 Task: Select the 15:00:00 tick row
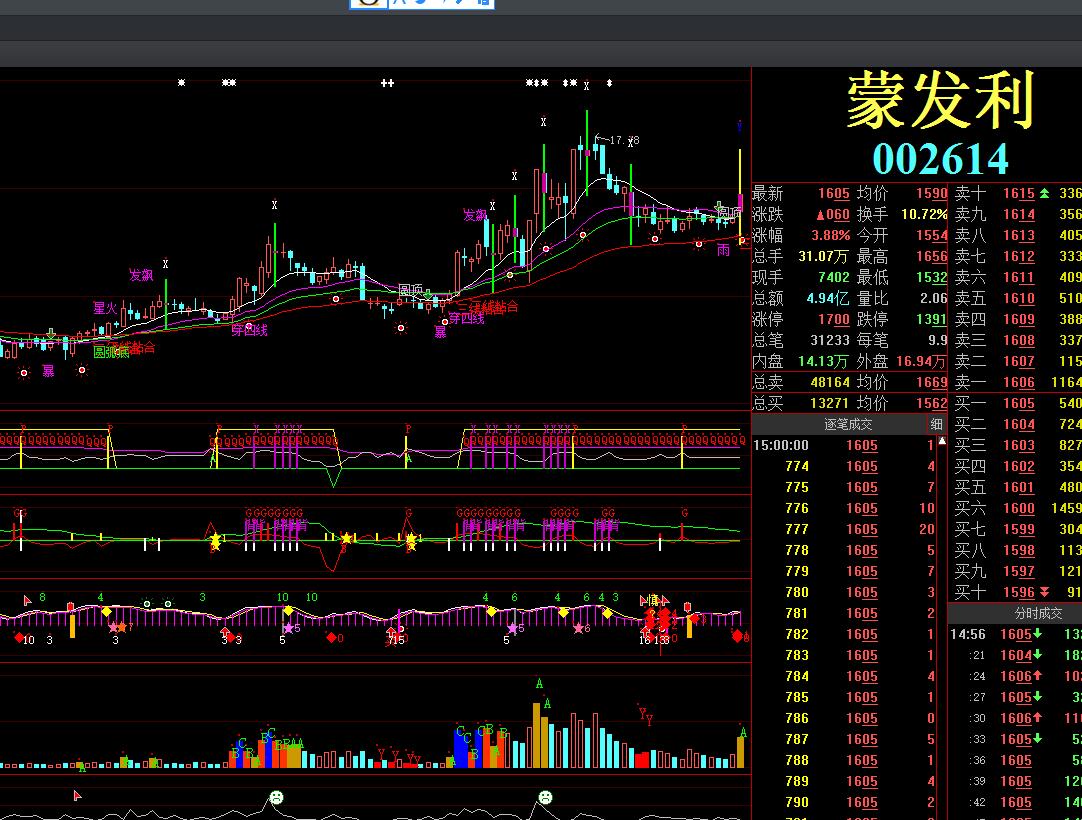tap(844, 445)
